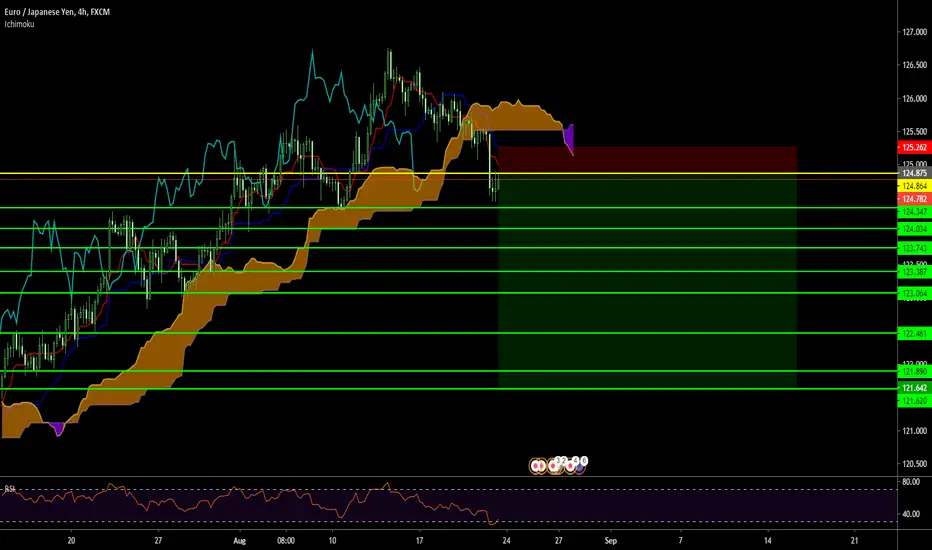Open the EU flag event icon with badge 6

[x=580, y=465]
